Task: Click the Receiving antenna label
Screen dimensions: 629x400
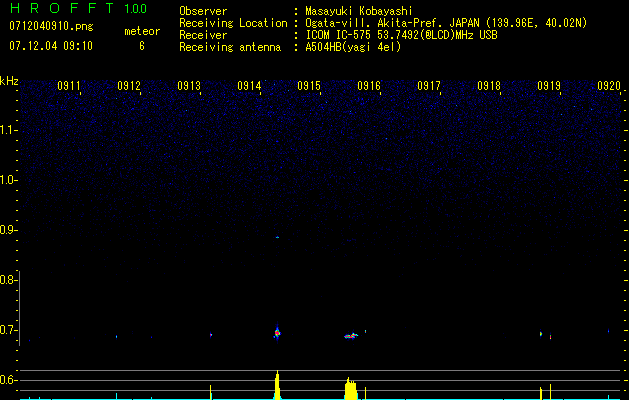Action: tap(230, 47)
